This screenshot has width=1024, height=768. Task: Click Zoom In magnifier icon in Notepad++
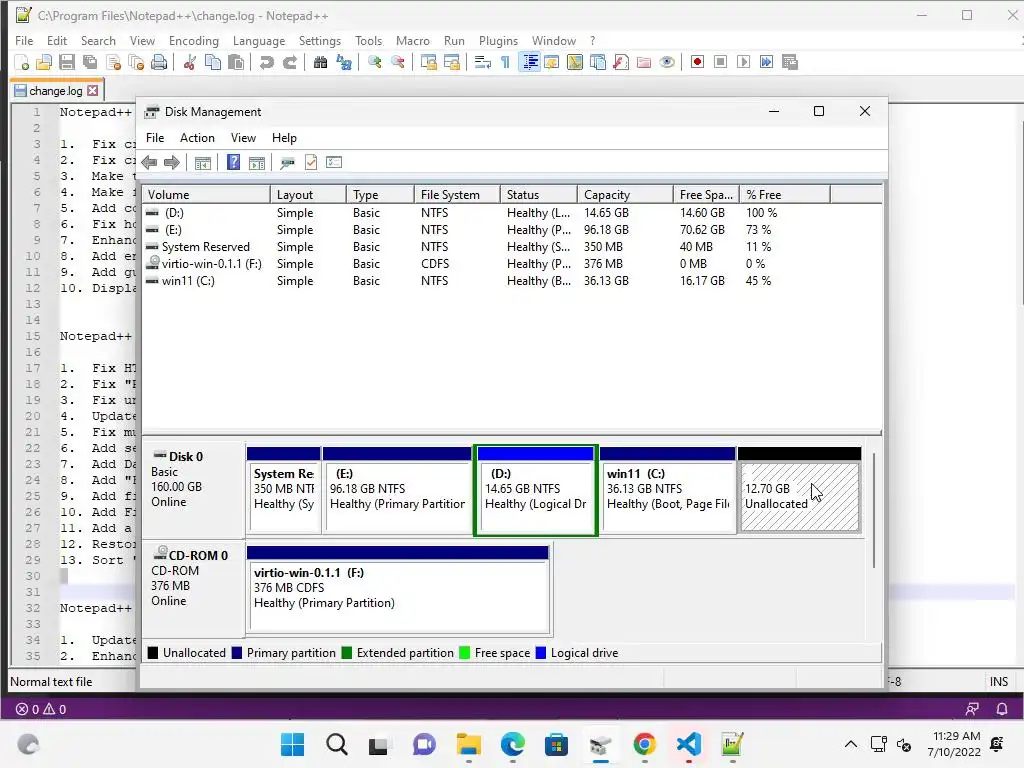pyautogui.click(x=375, y=63)
